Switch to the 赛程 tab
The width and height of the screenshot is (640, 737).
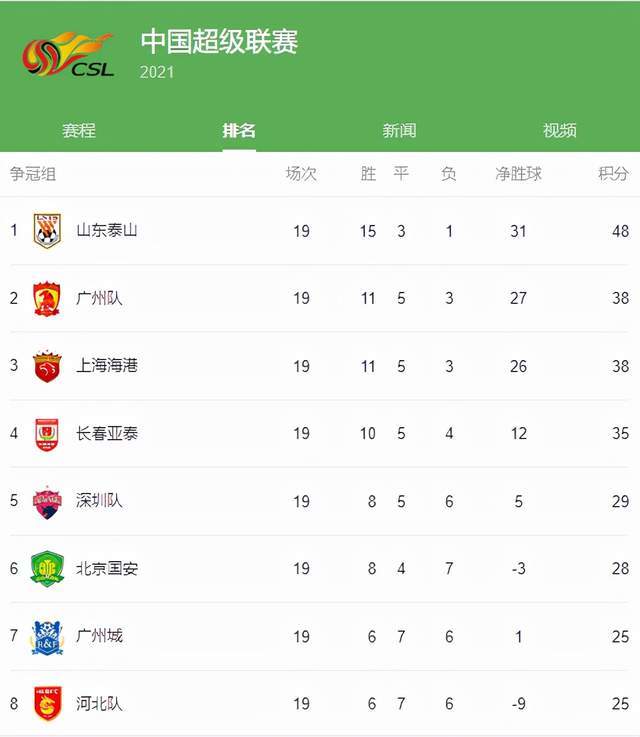click(79, 130)
